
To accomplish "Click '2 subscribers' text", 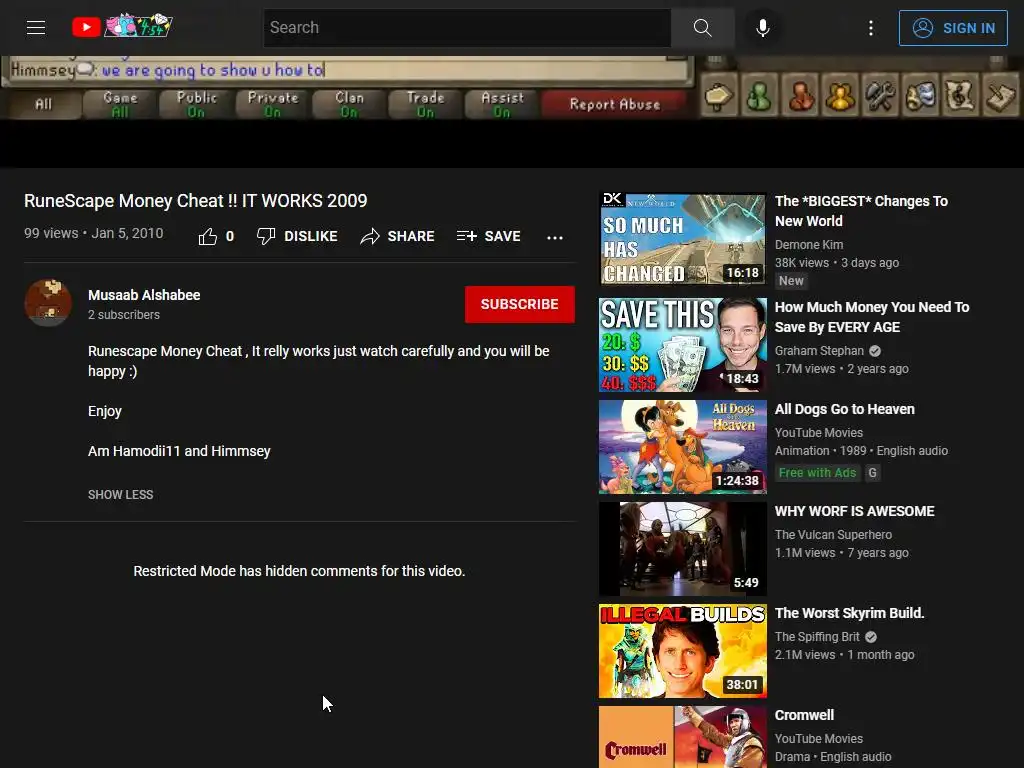I will pos(124,315).
